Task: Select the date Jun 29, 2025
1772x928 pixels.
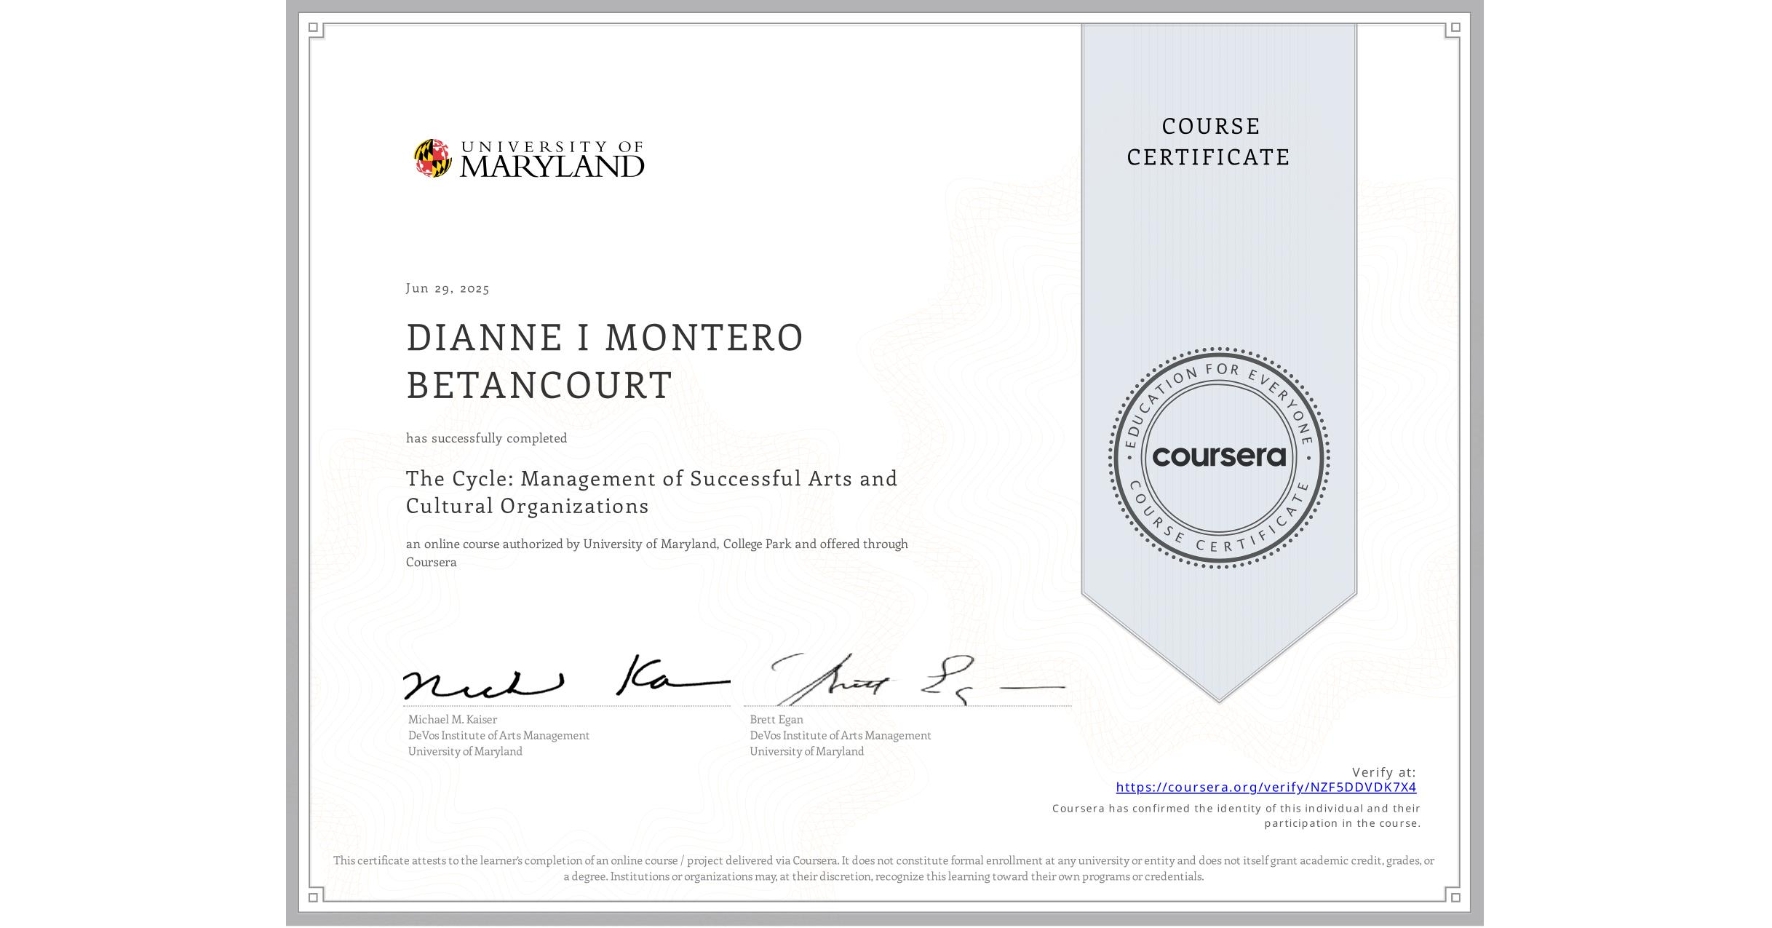Action: [x=448, y=288]
